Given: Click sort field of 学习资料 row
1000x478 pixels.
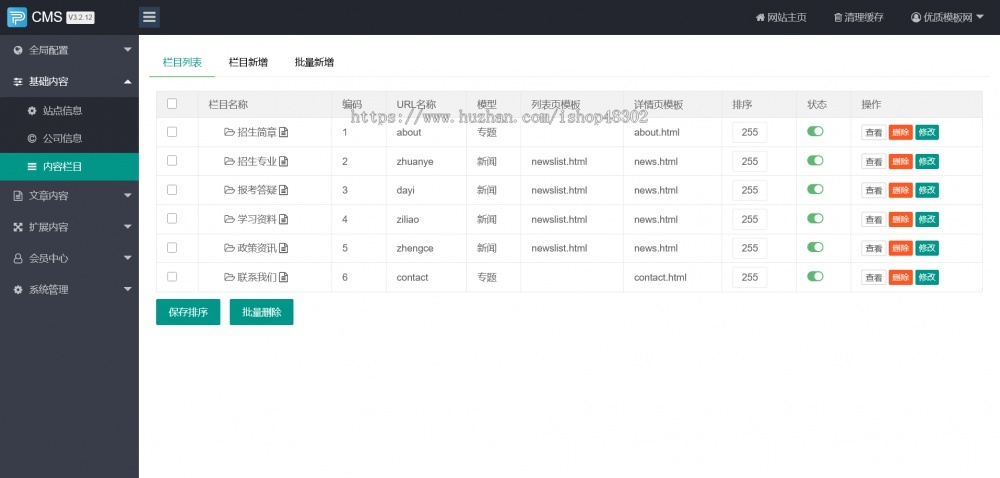Looking at the screenshot, I should coord(749,219).
